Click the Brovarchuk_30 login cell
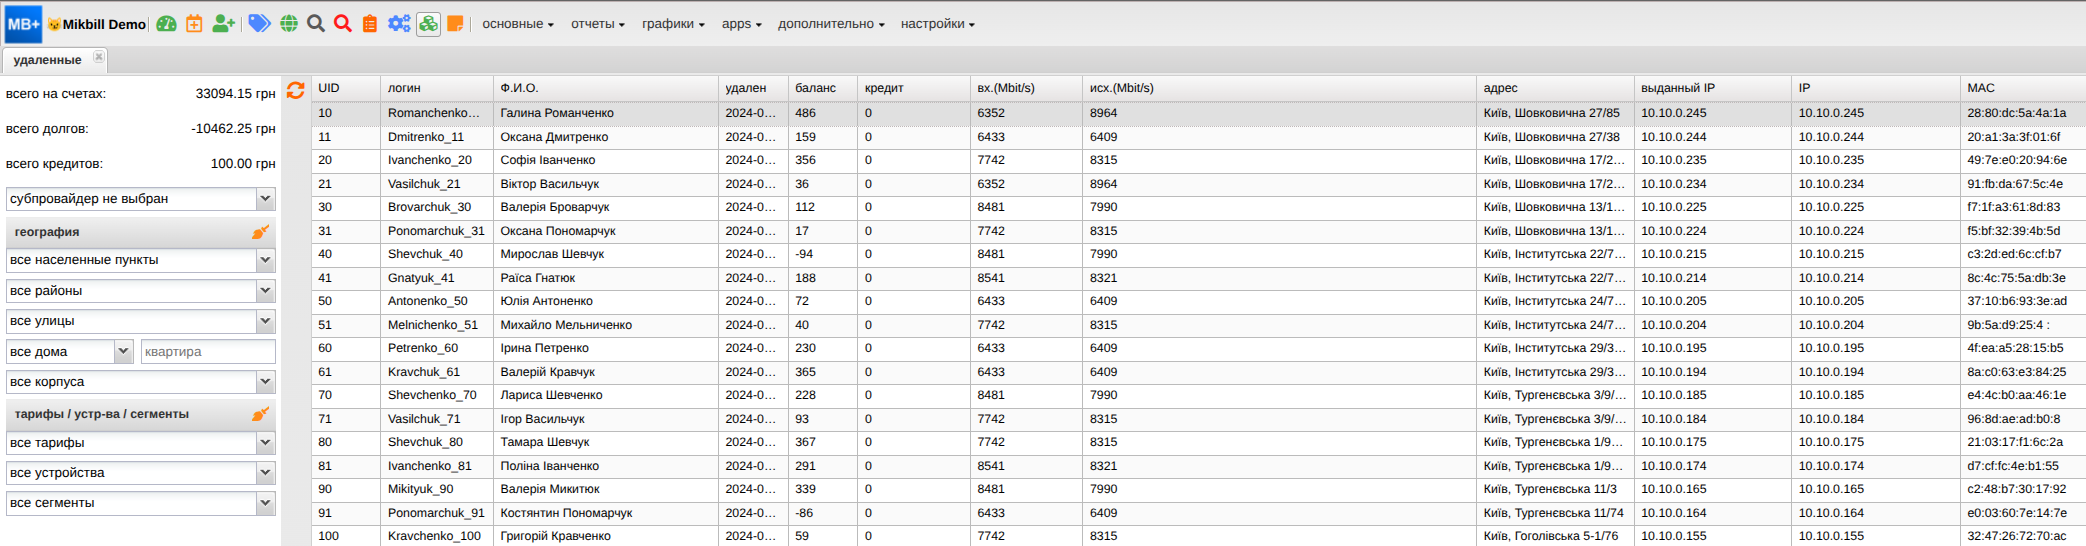The width and height of the screenshot is (2086, 546). tap(437, 207)
